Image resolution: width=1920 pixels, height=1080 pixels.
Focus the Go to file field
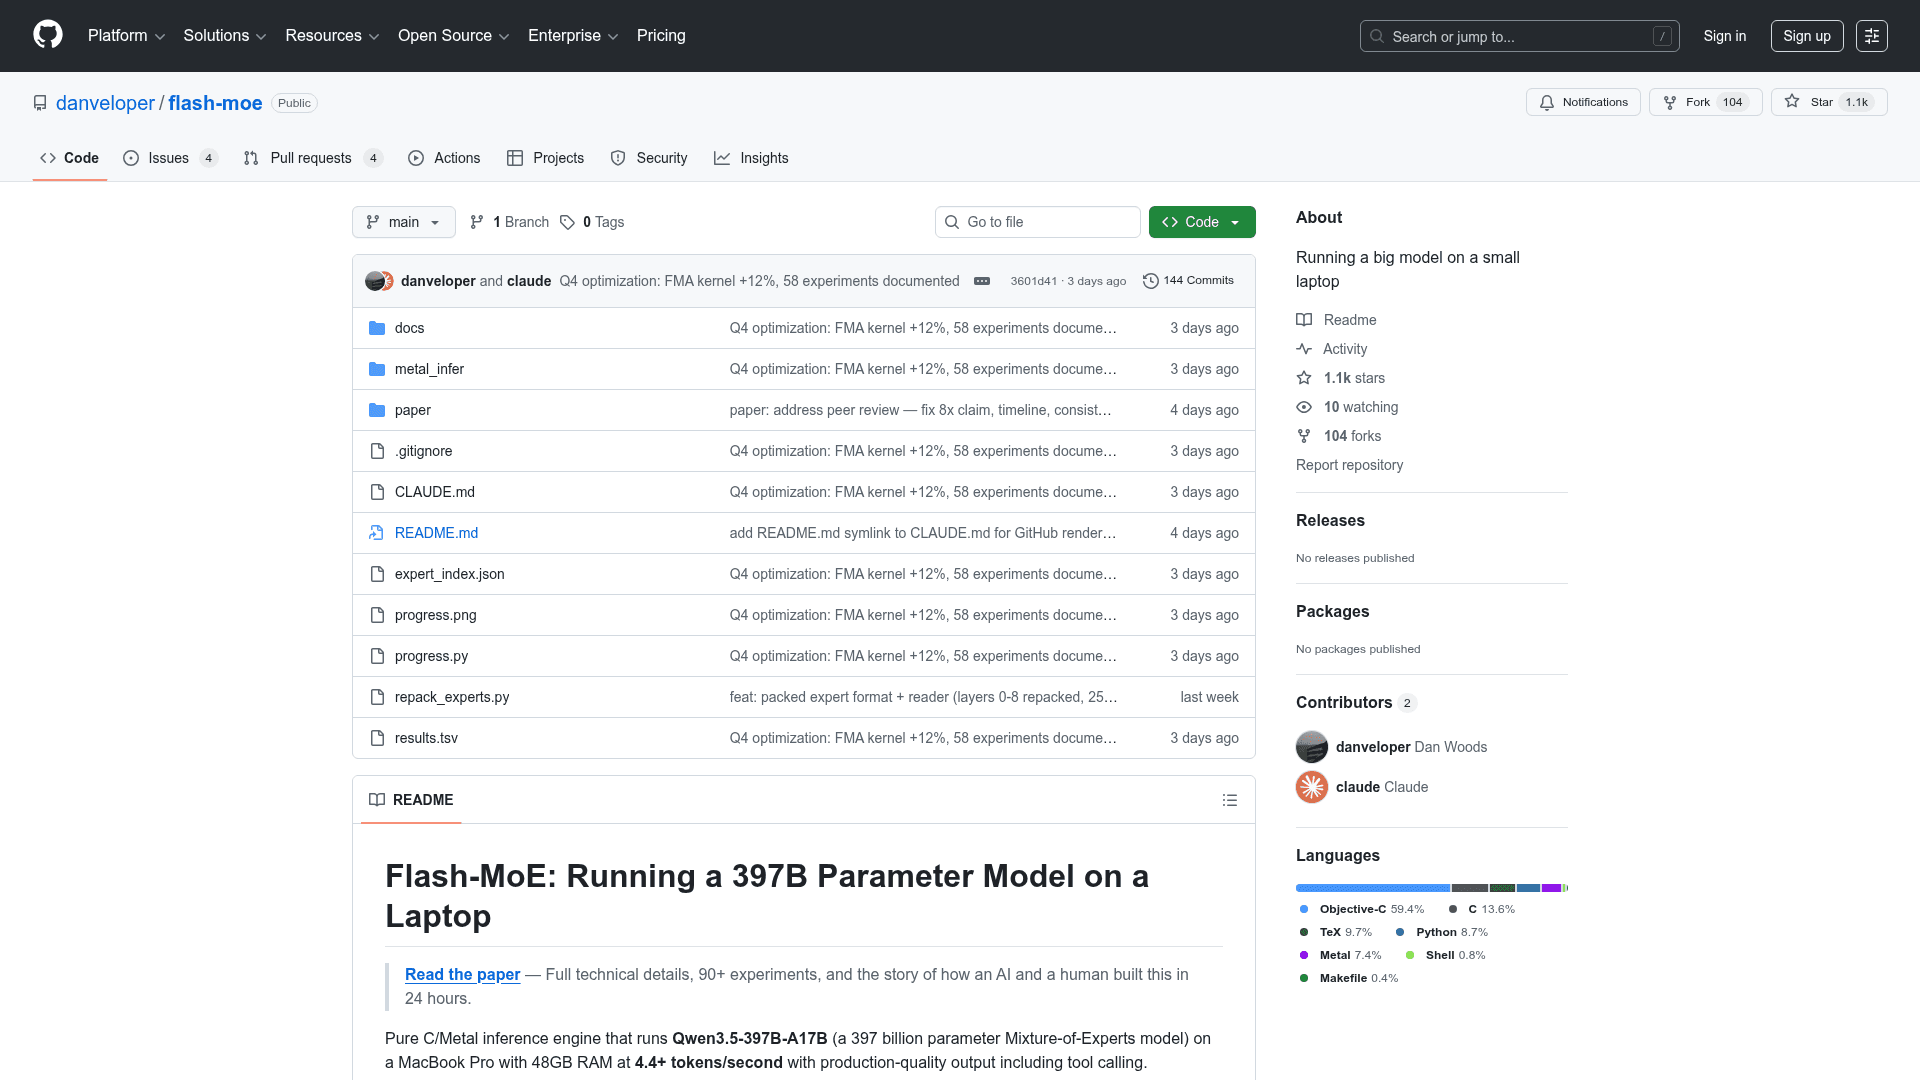[x=1040, y=222]
